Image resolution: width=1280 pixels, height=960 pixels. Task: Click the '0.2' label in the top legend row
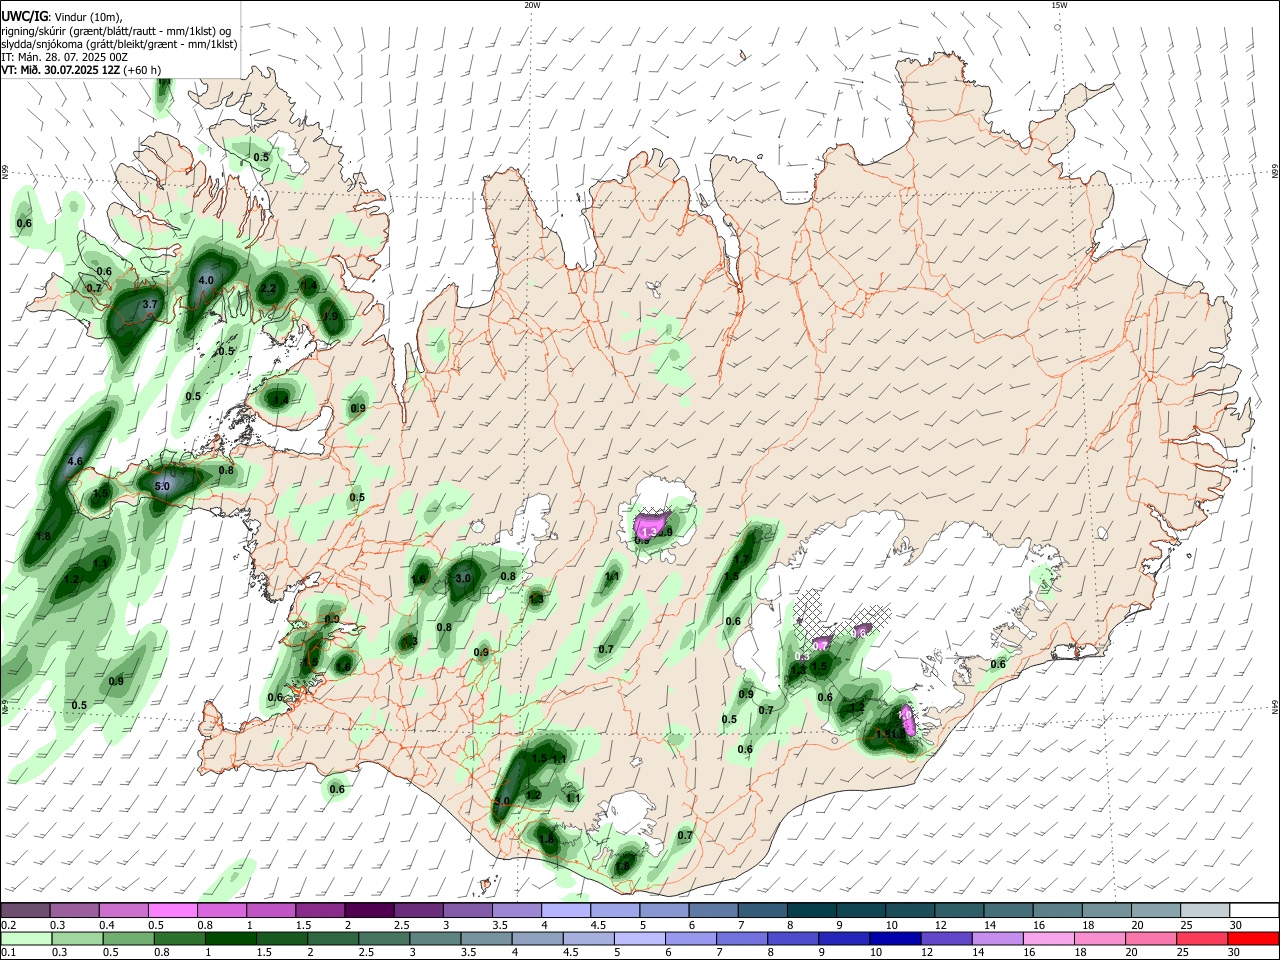point(8,925)
